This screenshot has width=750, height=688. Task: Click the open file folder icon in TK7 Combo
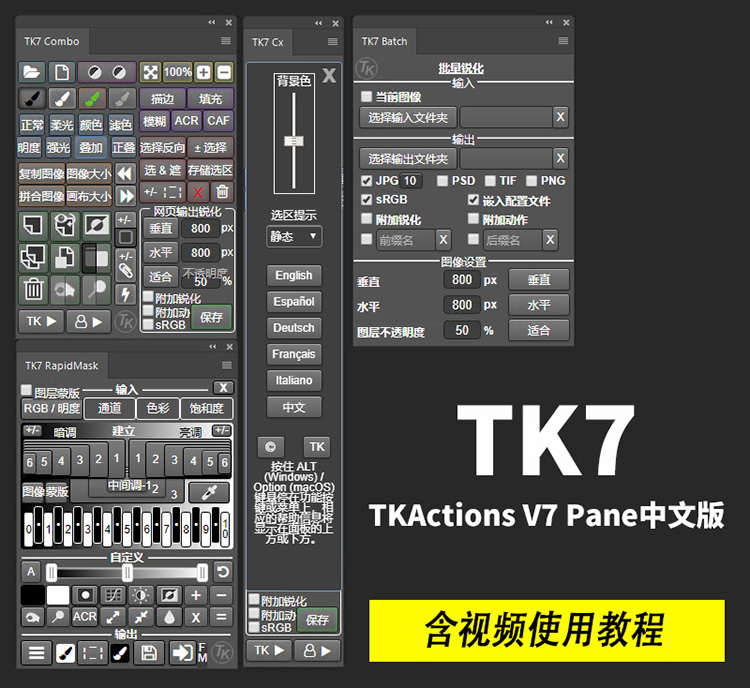point(32,73)
